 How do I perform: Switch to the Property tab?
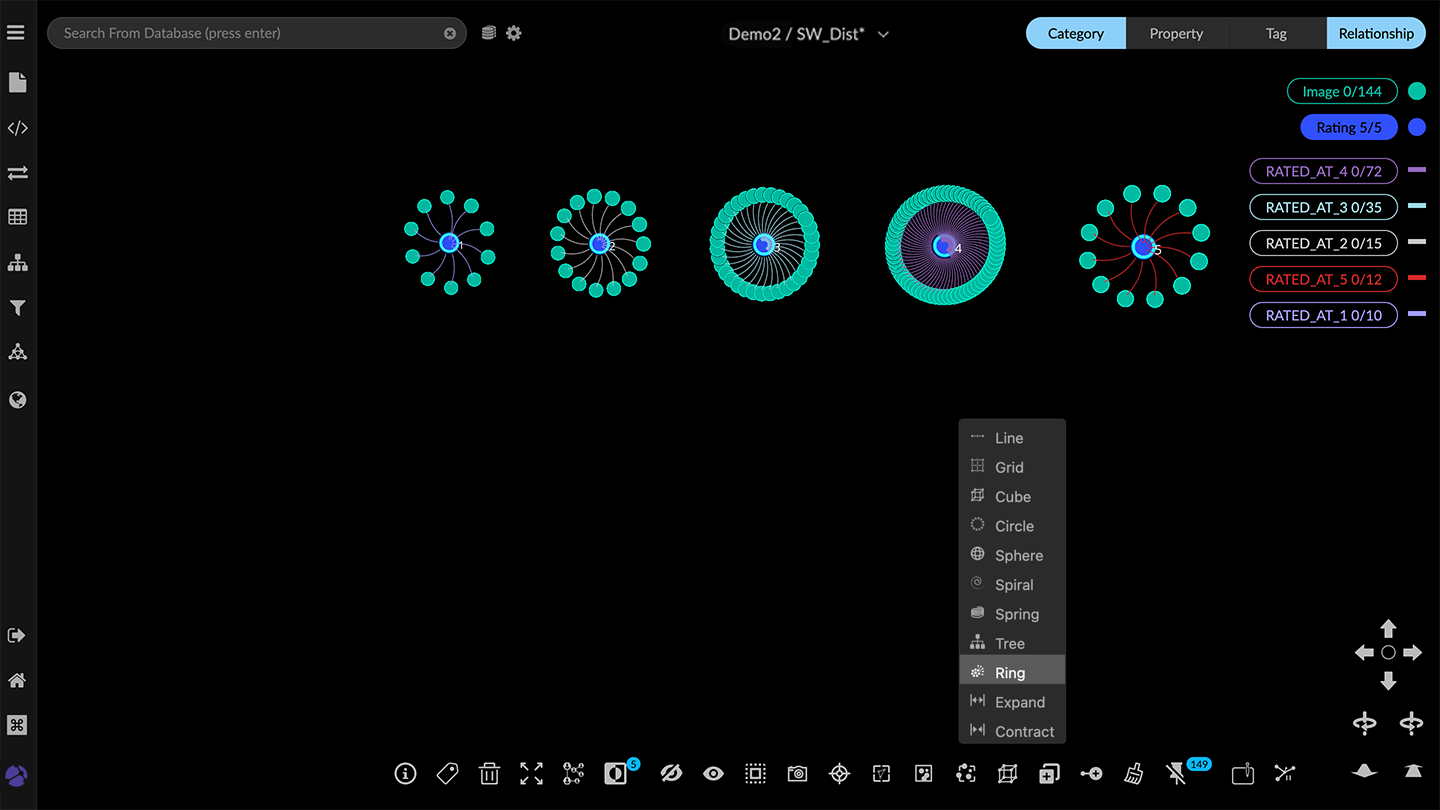tap(1175, 33)
